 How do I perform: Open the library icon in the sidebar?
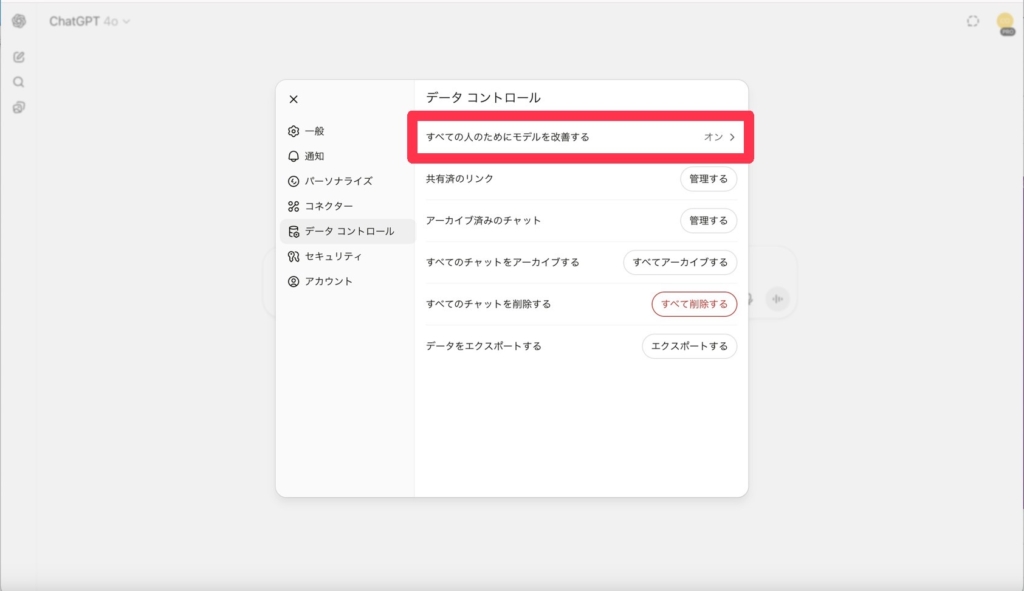19,107
